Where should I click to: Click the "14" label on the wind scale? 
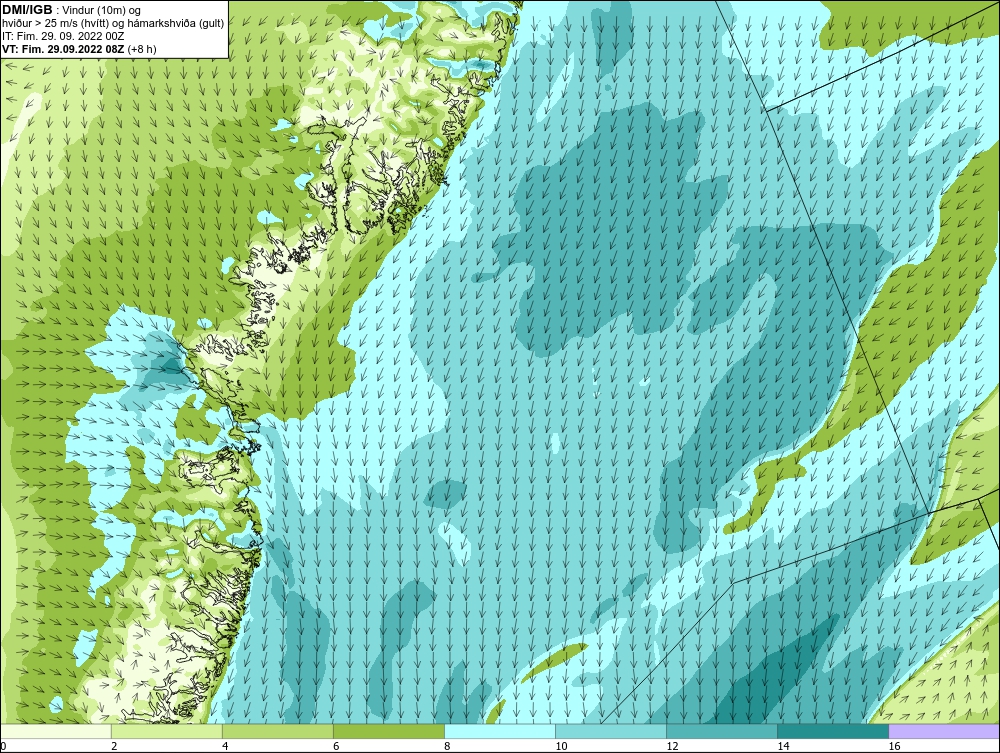click(x=783, y=747)
